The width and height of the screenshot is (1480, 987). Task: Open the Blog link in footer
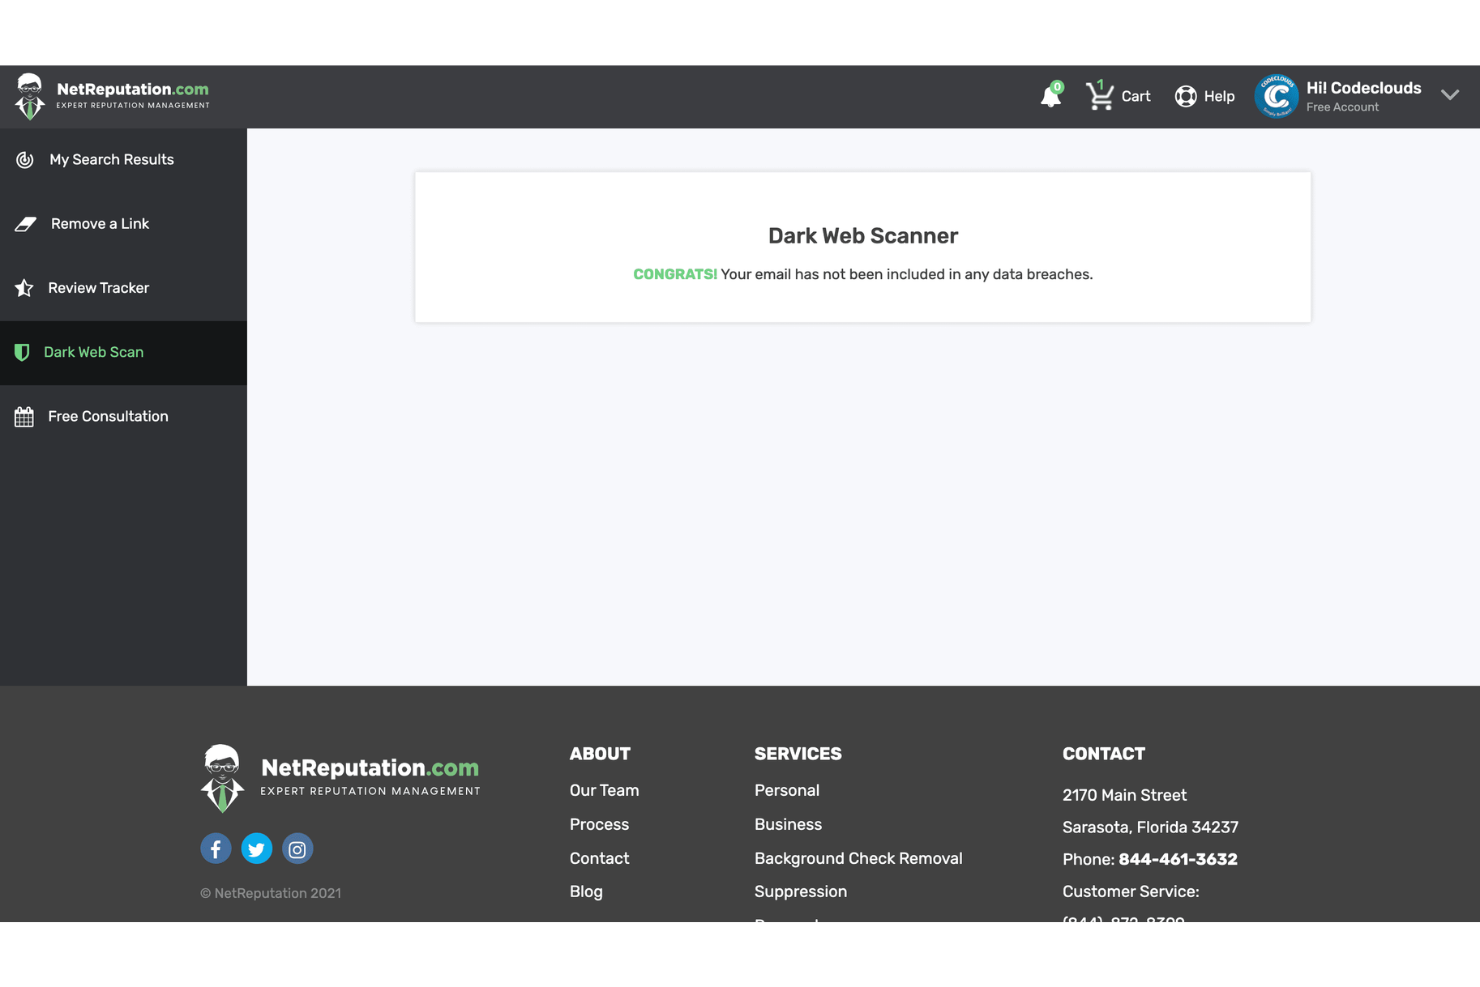[x=586, y=891]
